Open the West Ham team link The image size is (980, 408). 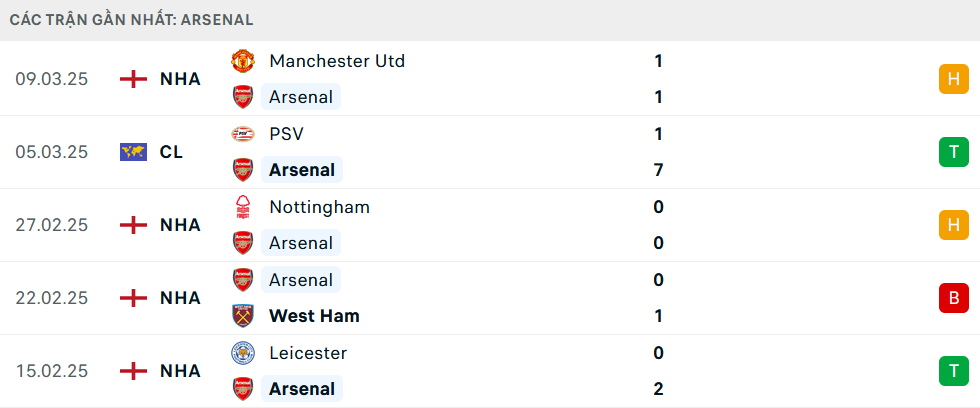tap(314, 316)
